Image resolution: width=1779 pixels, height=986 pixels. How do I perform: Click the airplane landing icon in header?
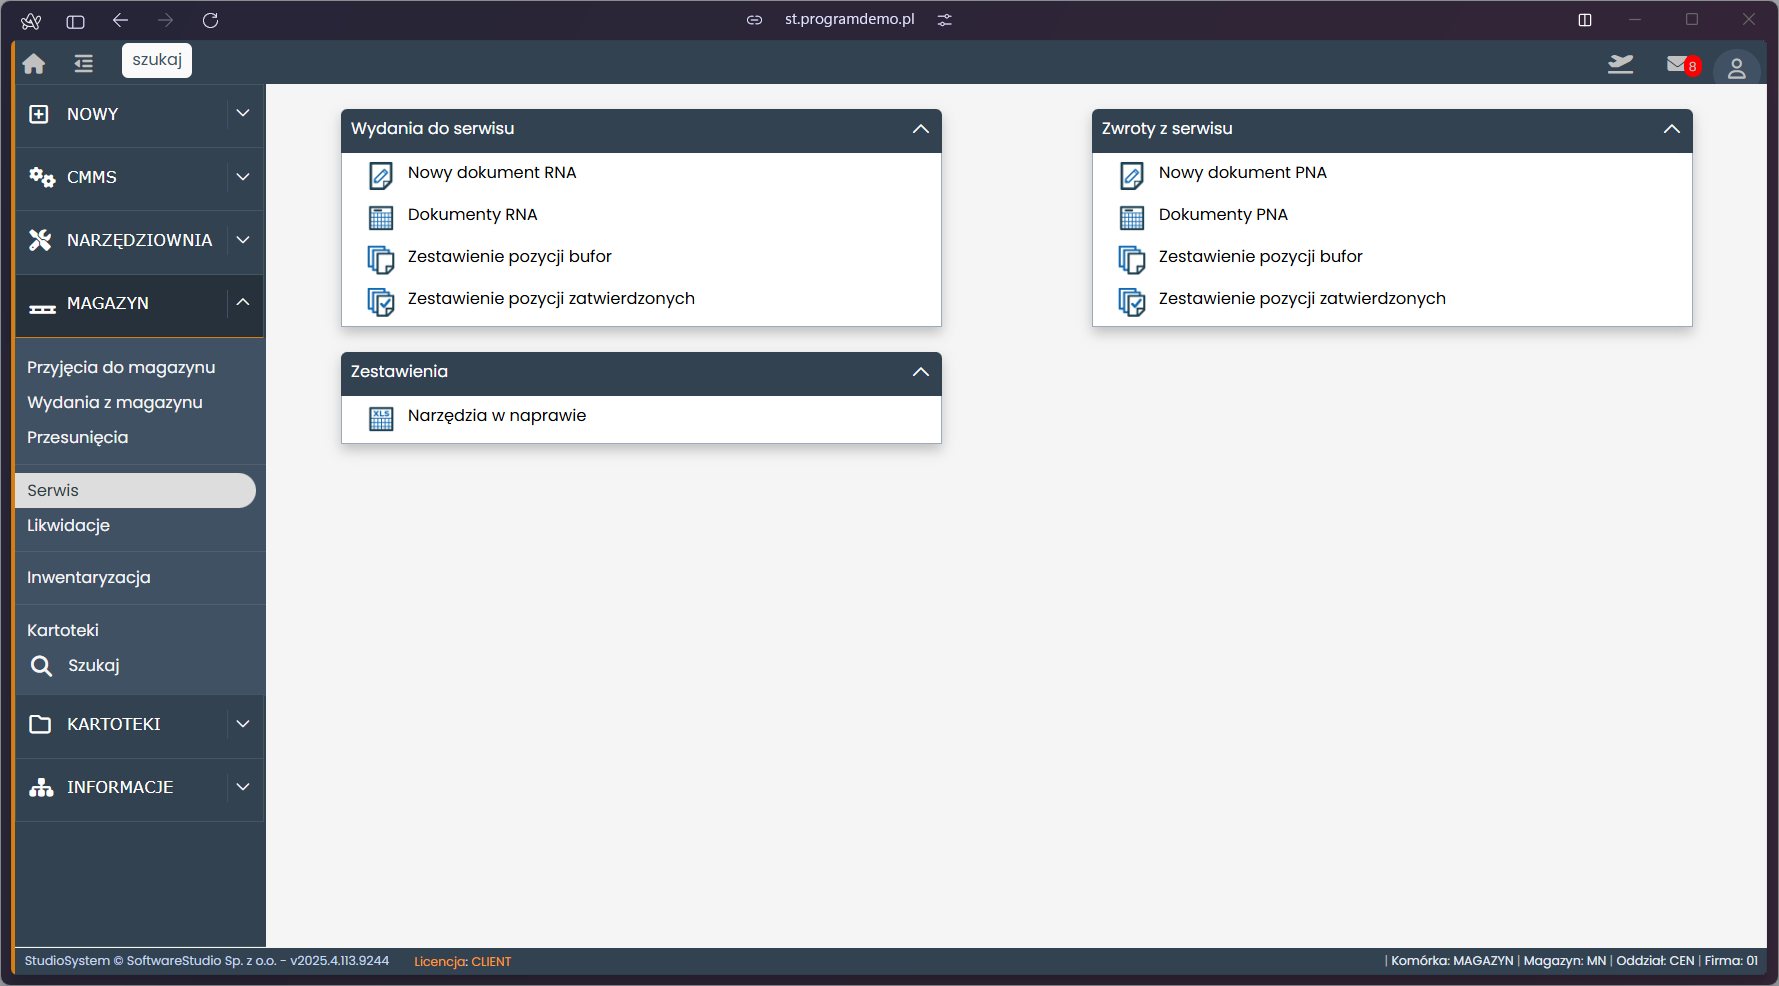point(1620,65)
